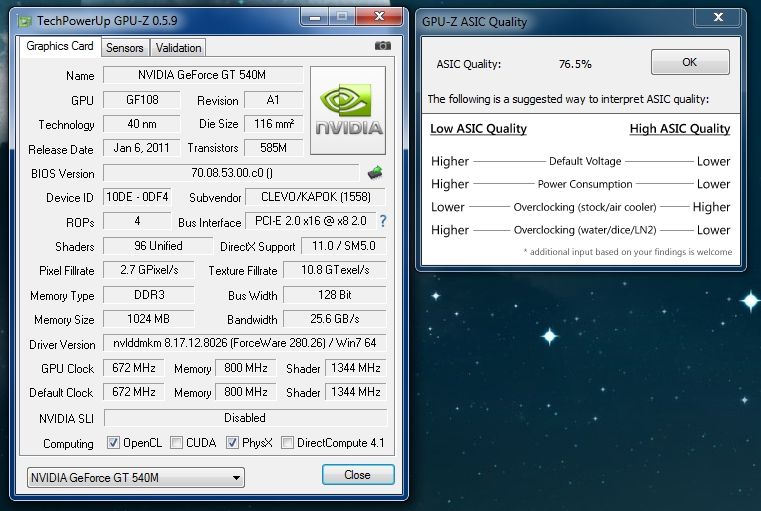Screen dimensions: 761x511
Task: Click the GPU Clock field 672 MHz
Action: [133, 368]
